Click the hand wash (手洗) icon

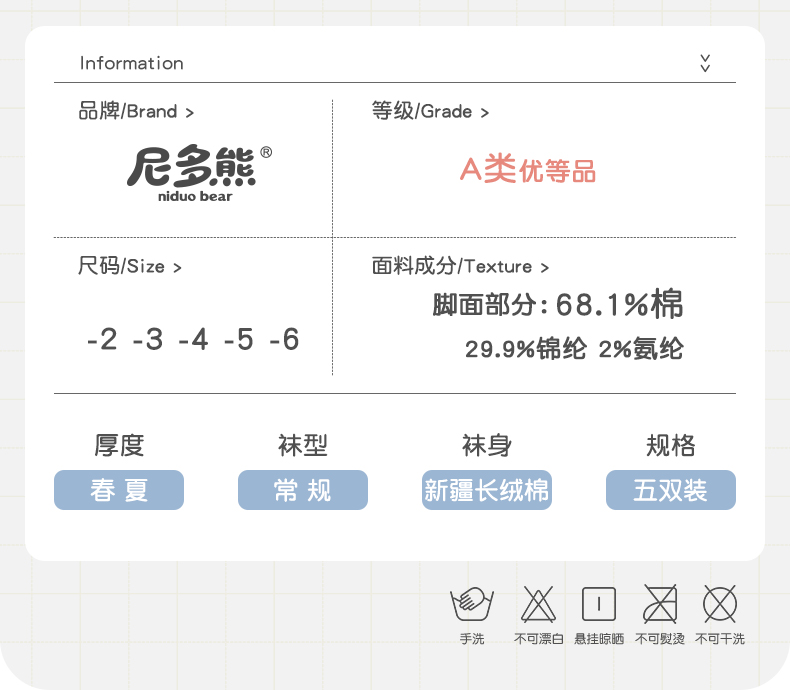click(x=472, y=603)
